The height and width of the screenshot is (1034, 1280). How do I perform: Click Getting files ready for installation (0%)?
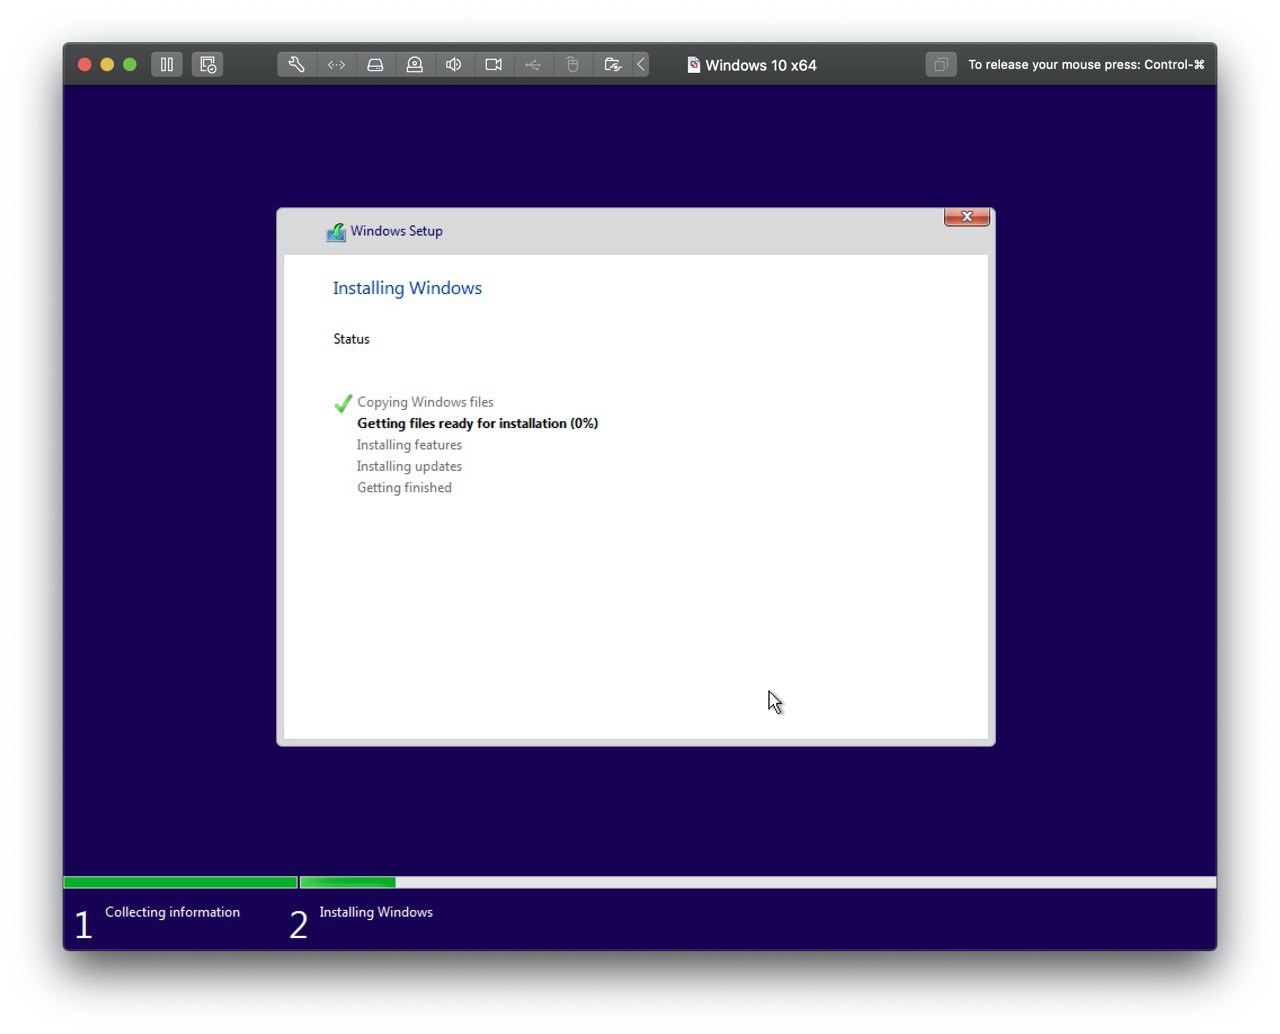(478, 424)
